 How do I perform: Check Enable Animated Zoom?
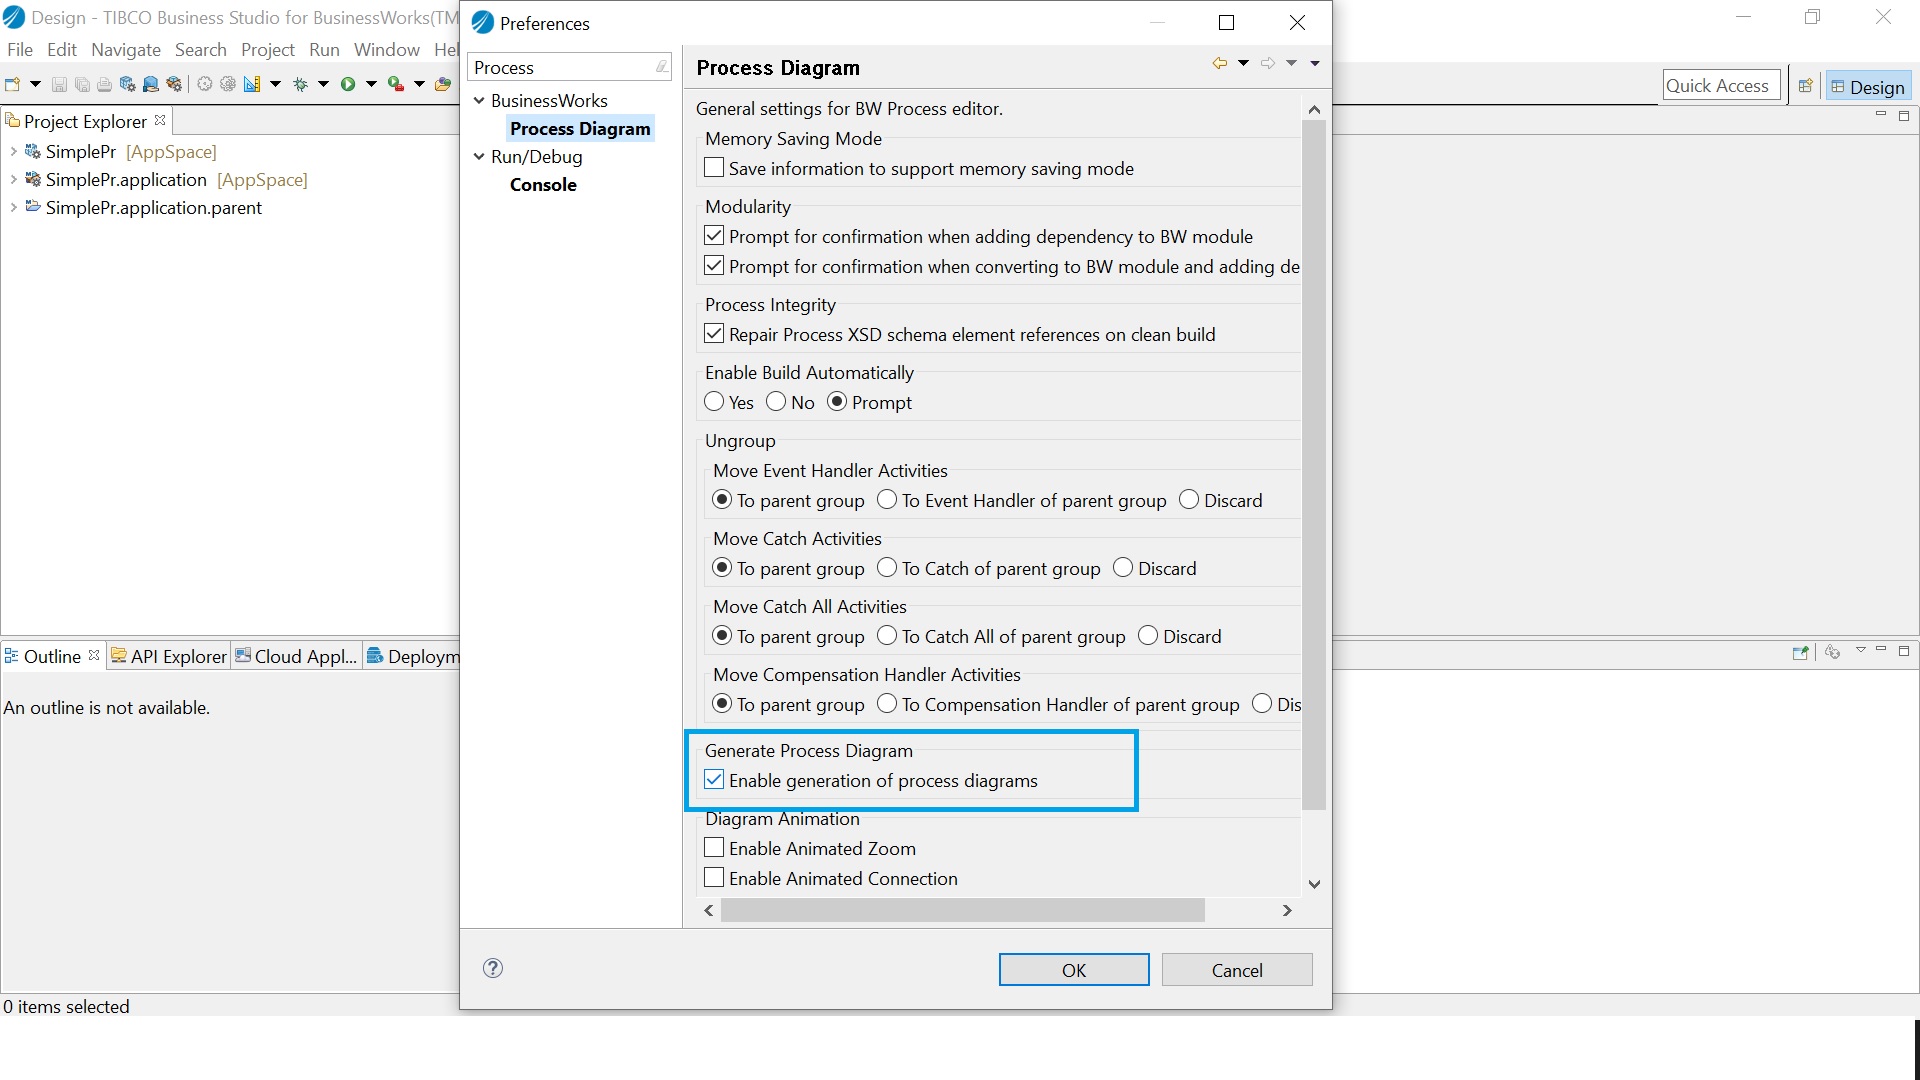714,848
